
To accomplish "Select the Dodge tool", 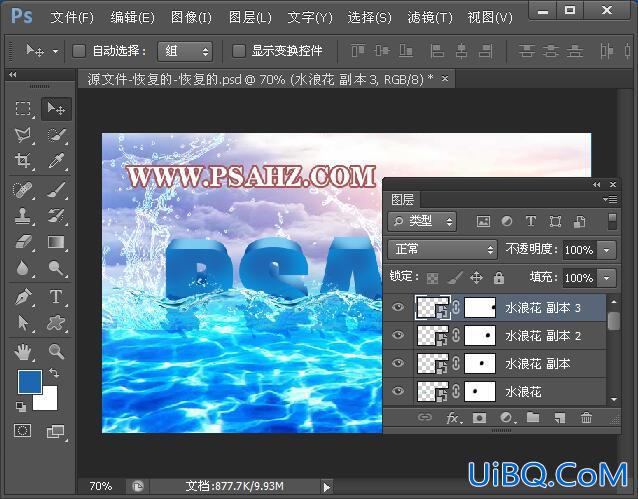I will (56, 268).
